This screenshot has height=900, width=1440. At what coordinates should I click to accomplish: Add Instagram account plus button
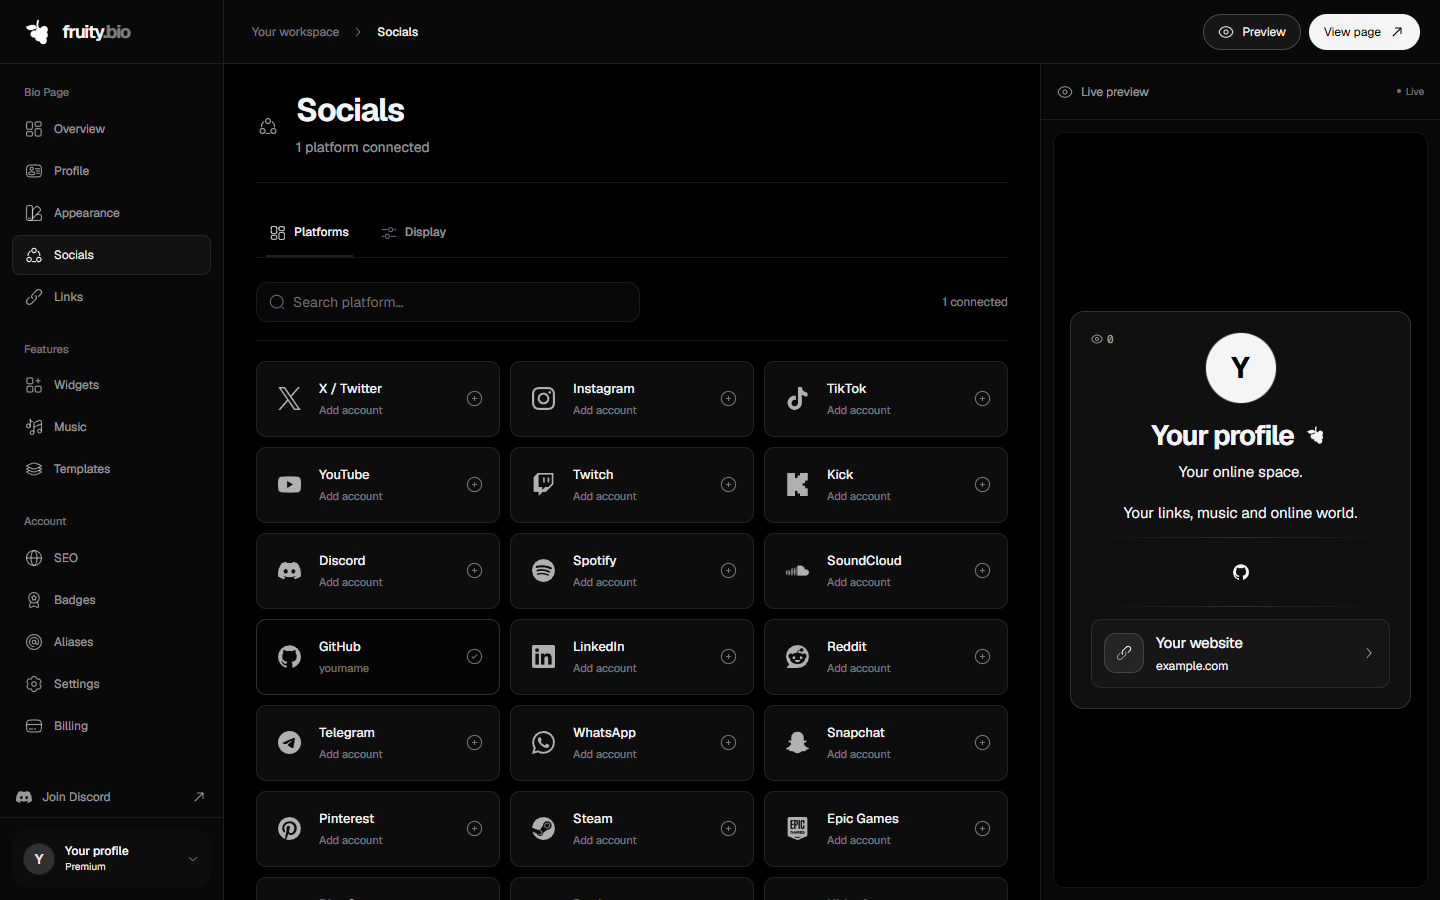pyautogui.click(x=729, y=399)
